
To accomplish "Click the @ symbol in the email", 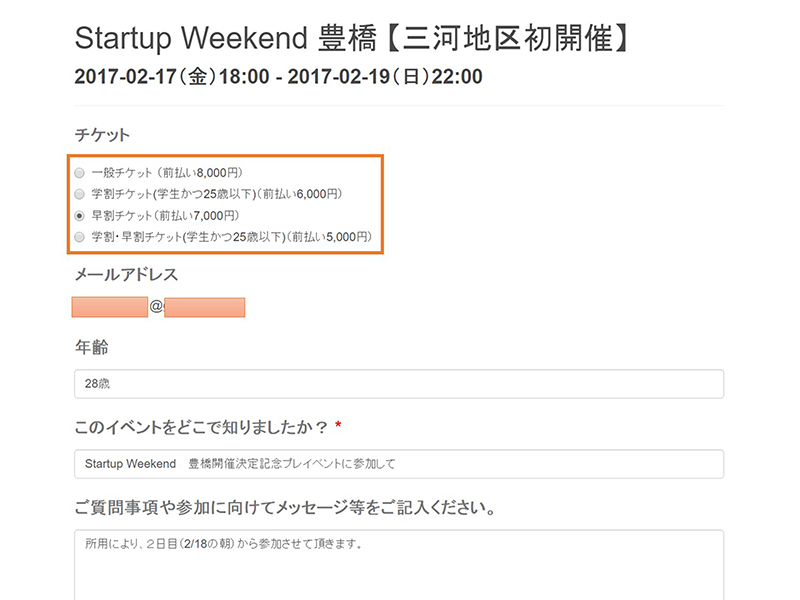I will pyautogui.click(x=156, y=307).
